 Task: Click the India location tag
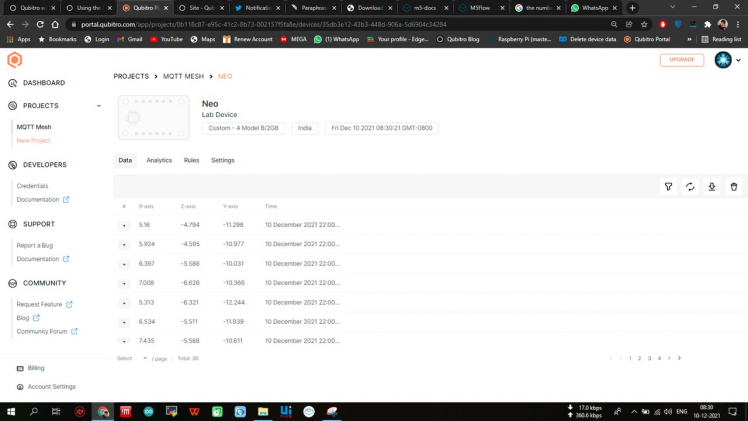(305, 128)
